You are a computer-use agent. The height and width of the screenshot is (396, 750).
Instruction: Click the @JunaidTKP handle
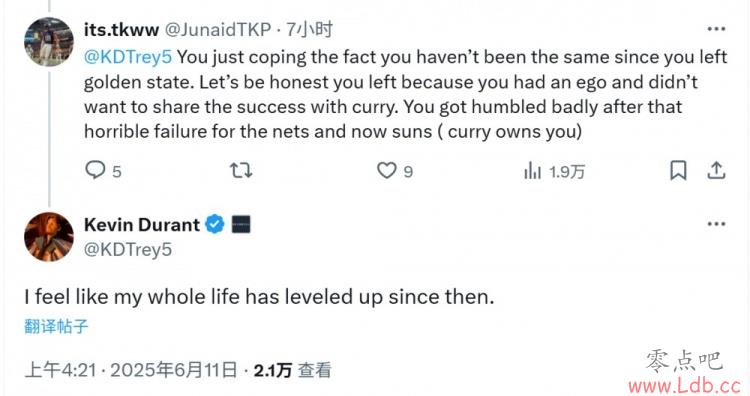click(x=218, y=30)
